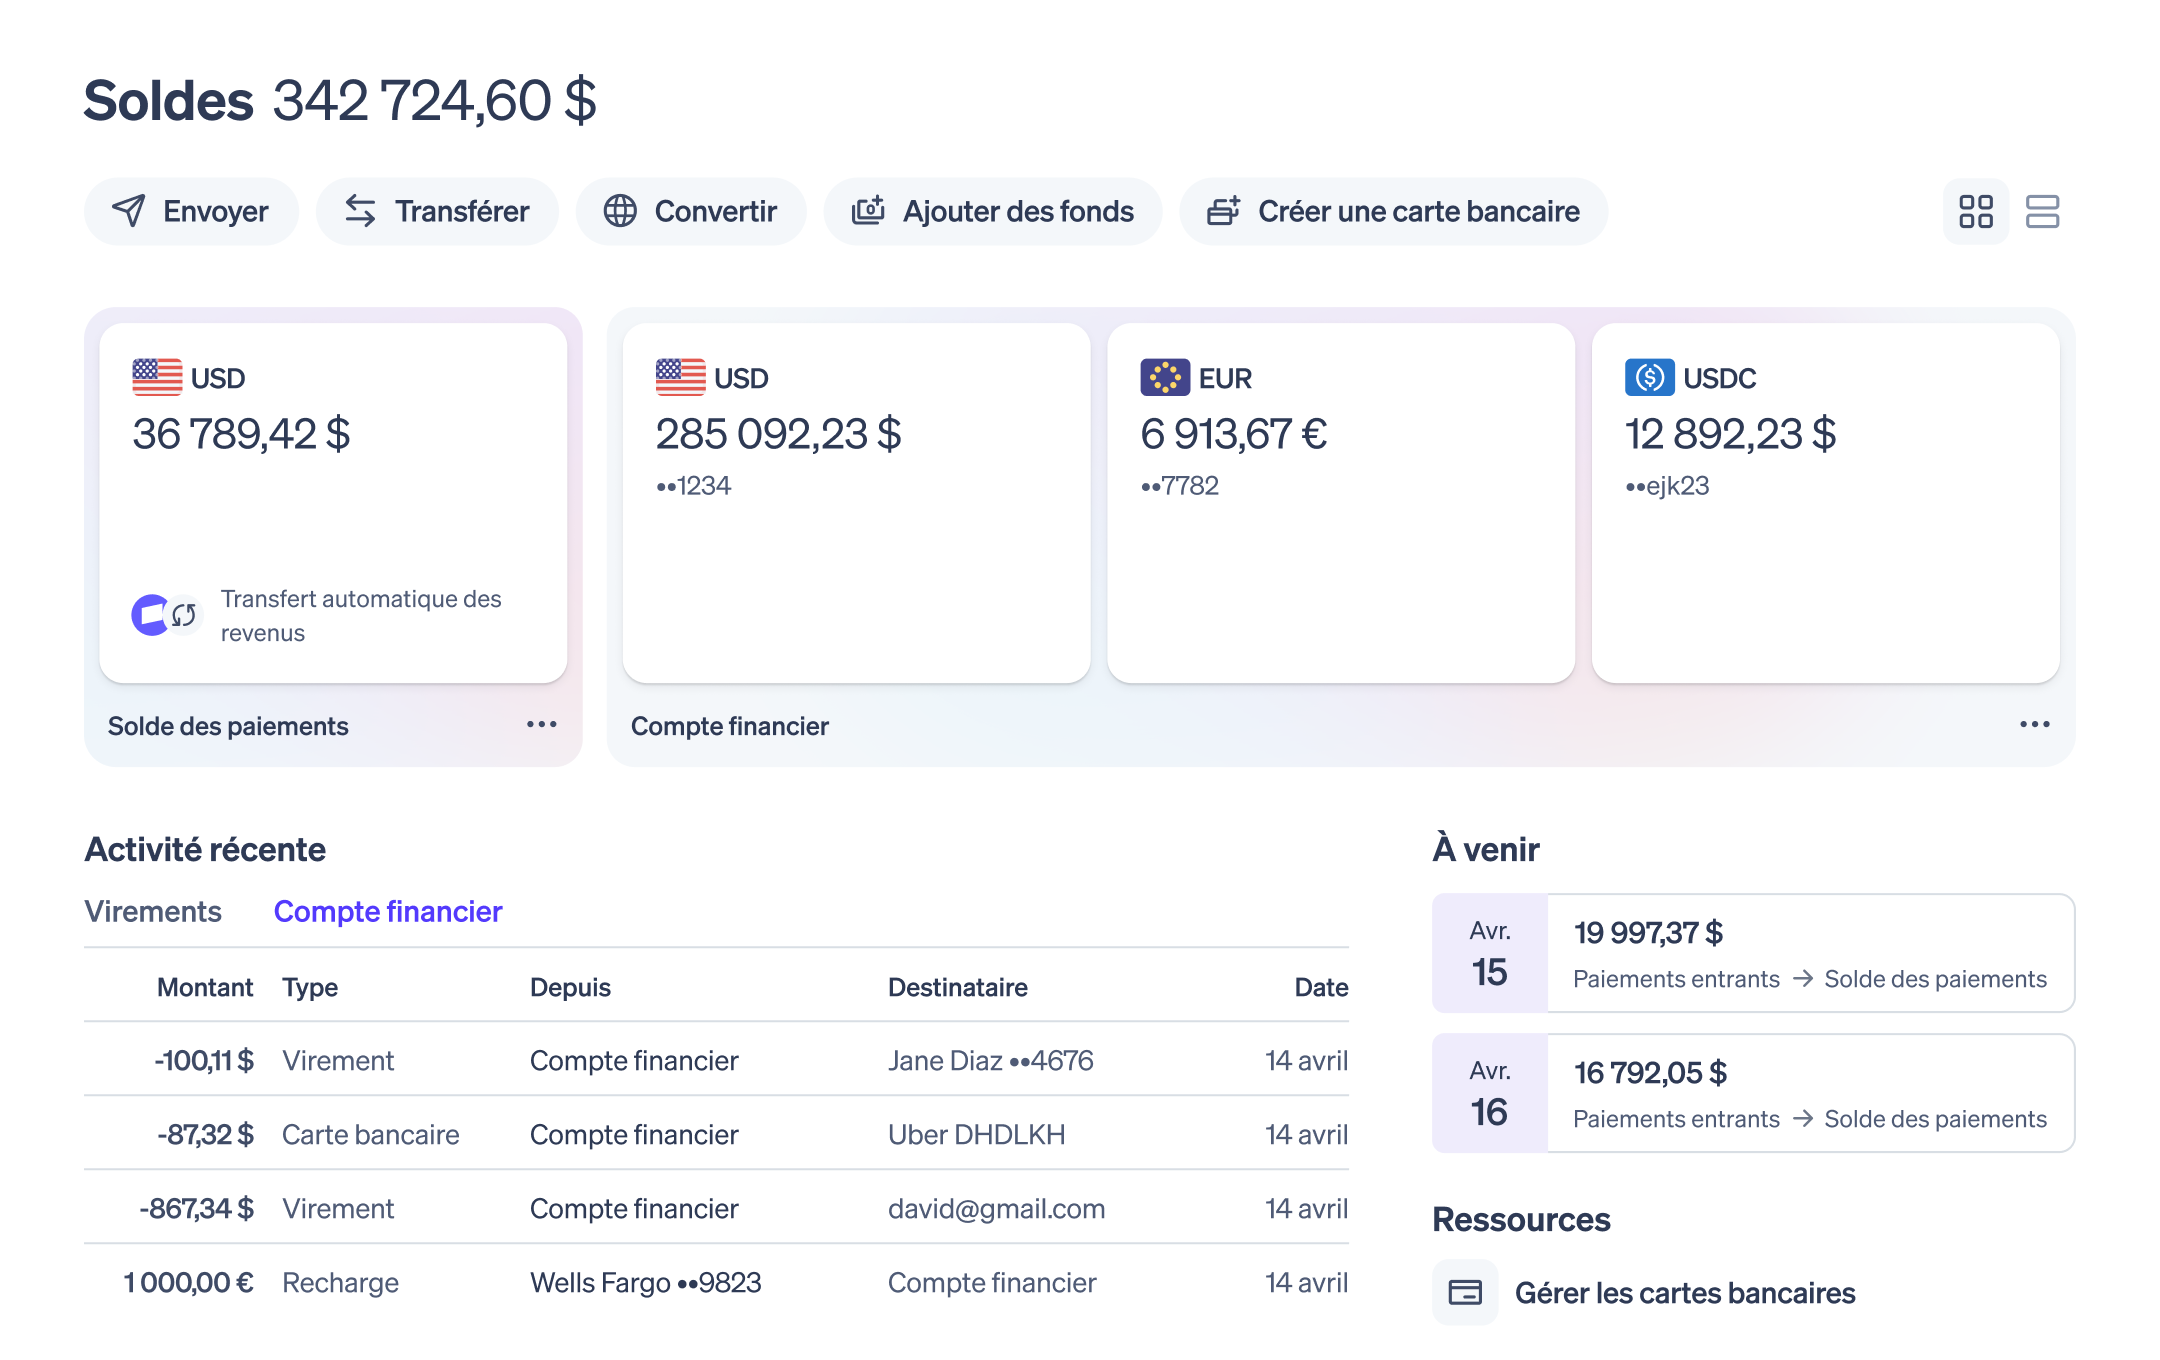Click the Créer une carte bancaire label
The height and width of the screenshot is (1360, 2160).
pos(1419,211)
